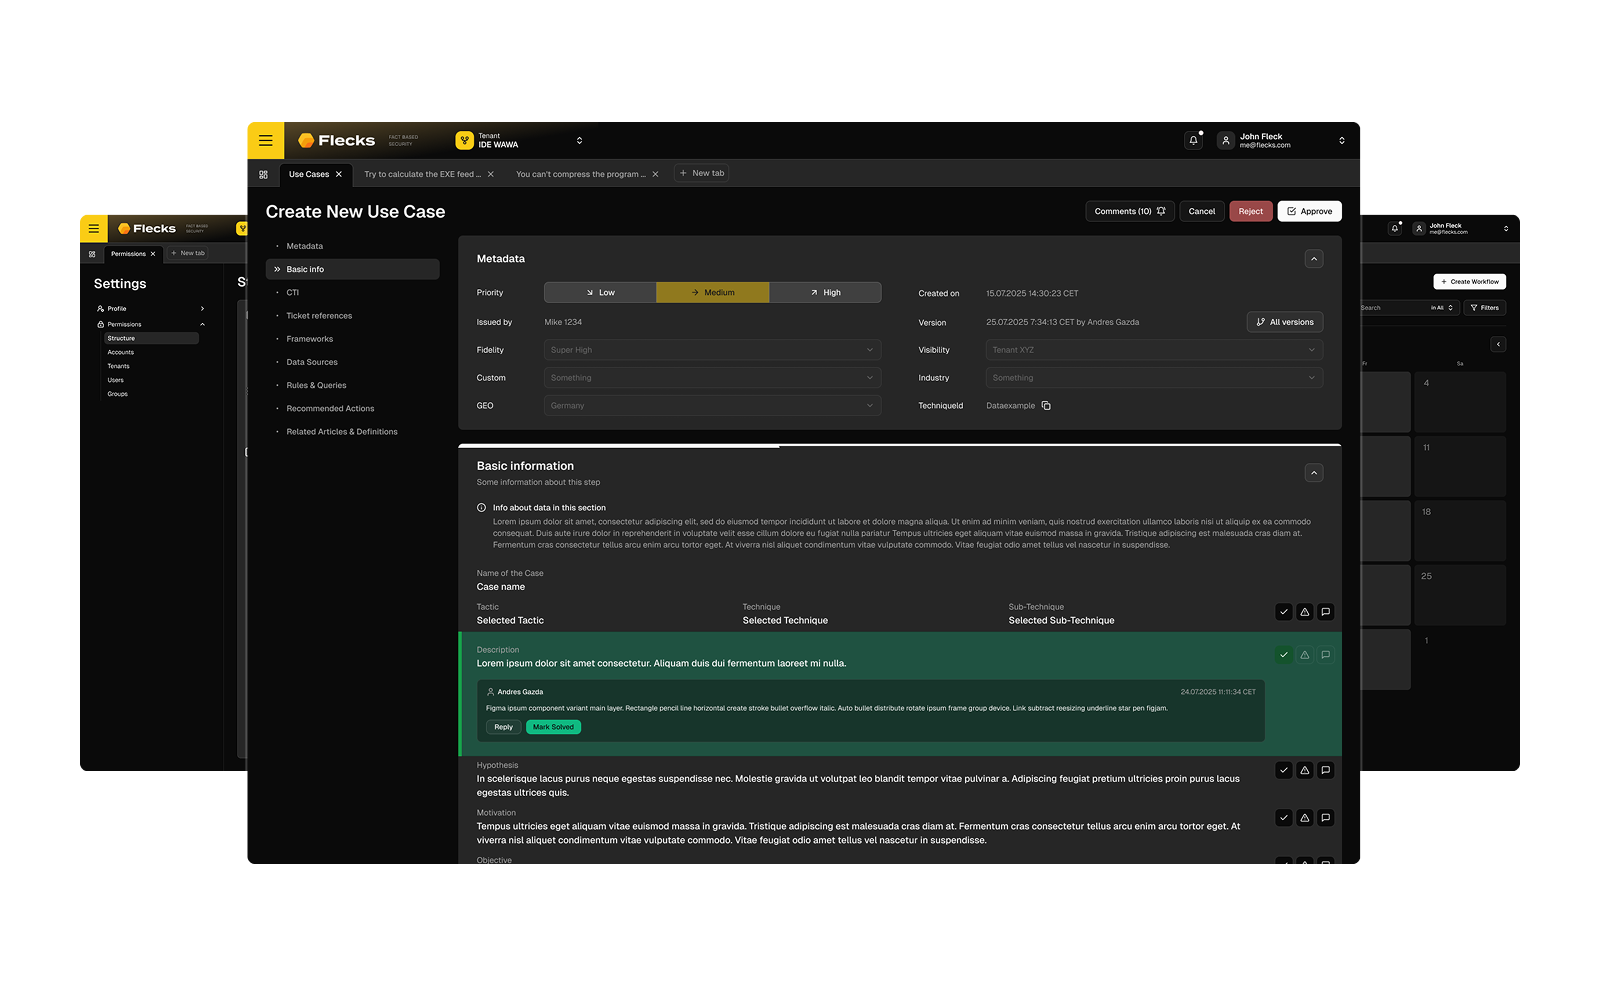Click warning triangle icon in Hypothesis row

click(1305, 771)
